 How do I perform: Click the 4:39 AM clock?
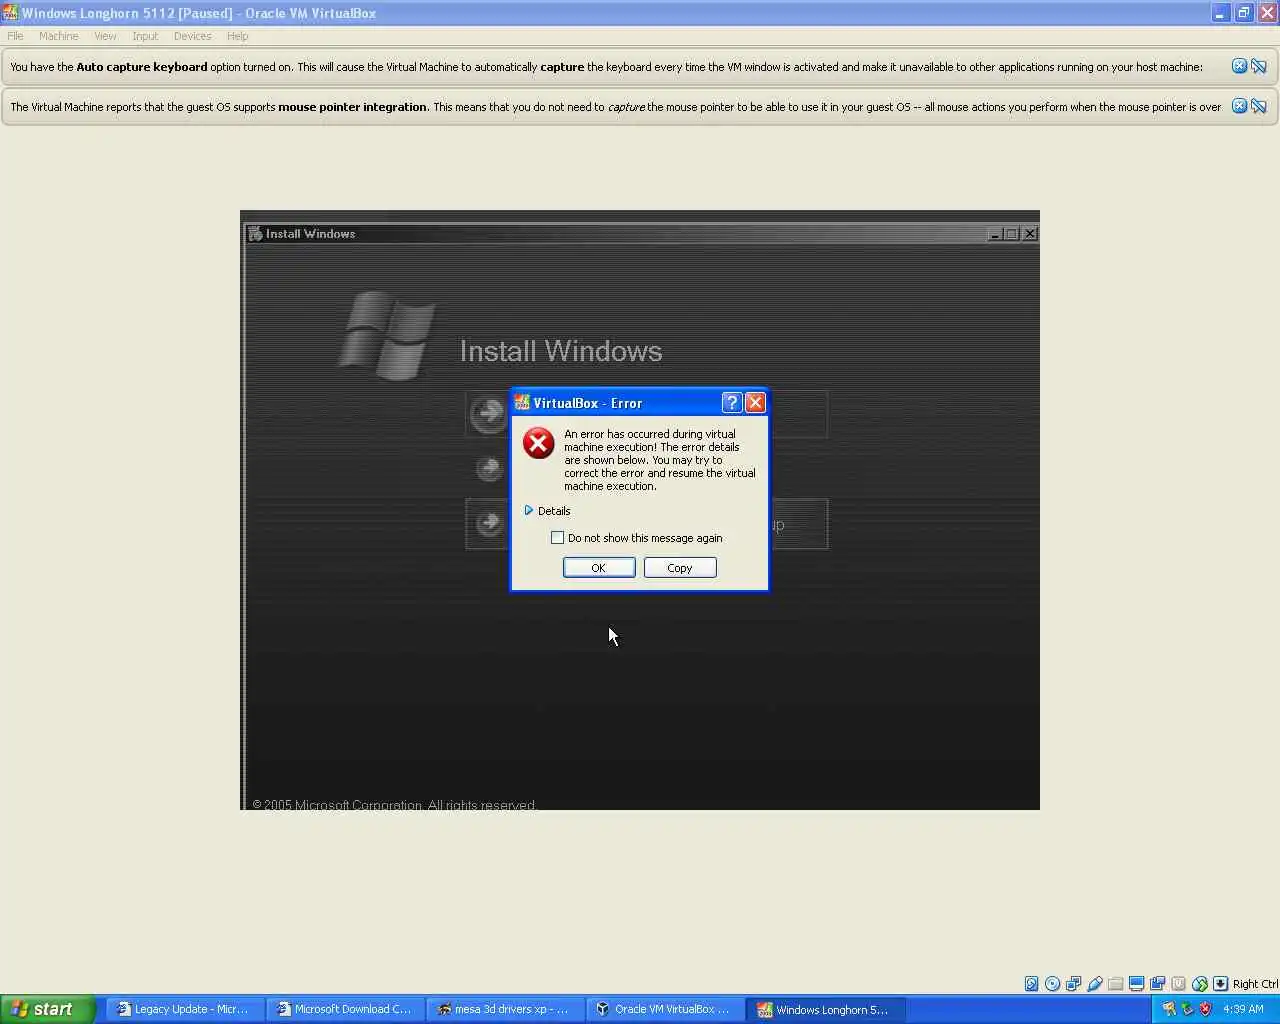pos(1243,1009)
